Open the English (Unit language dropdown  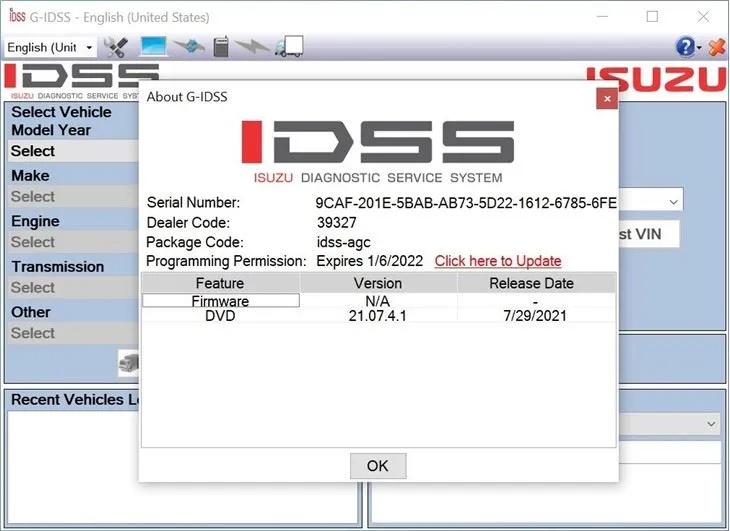coord(50,47)
